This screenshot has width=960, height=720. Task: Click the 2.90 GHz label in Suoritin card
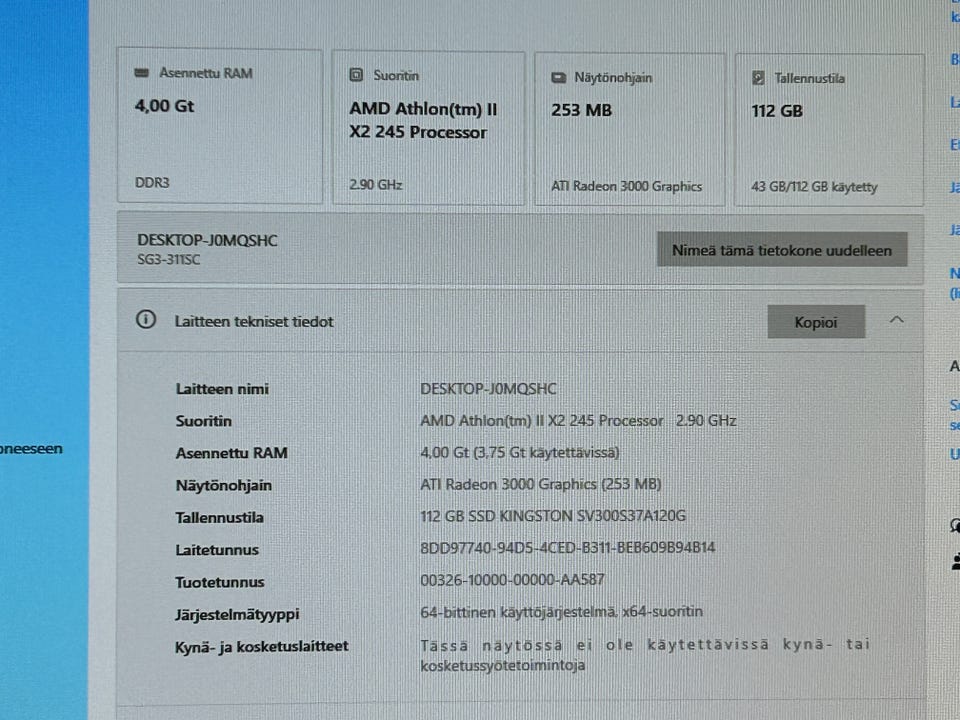click(x=375, y=184)
